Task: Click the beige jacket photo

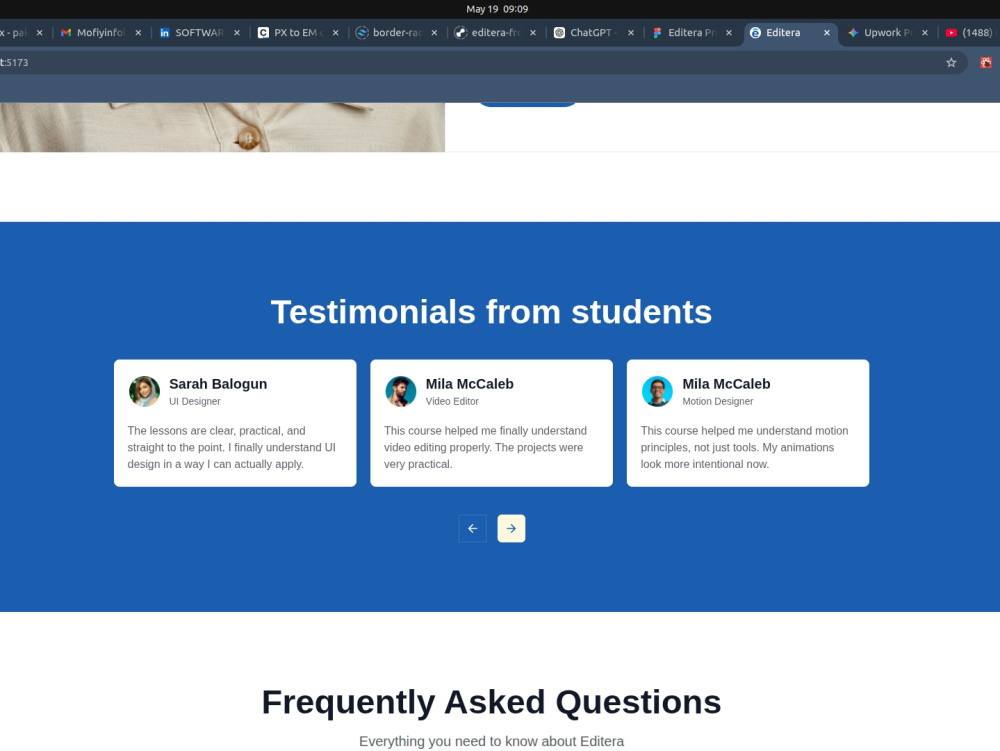Action: pos(222,127)
